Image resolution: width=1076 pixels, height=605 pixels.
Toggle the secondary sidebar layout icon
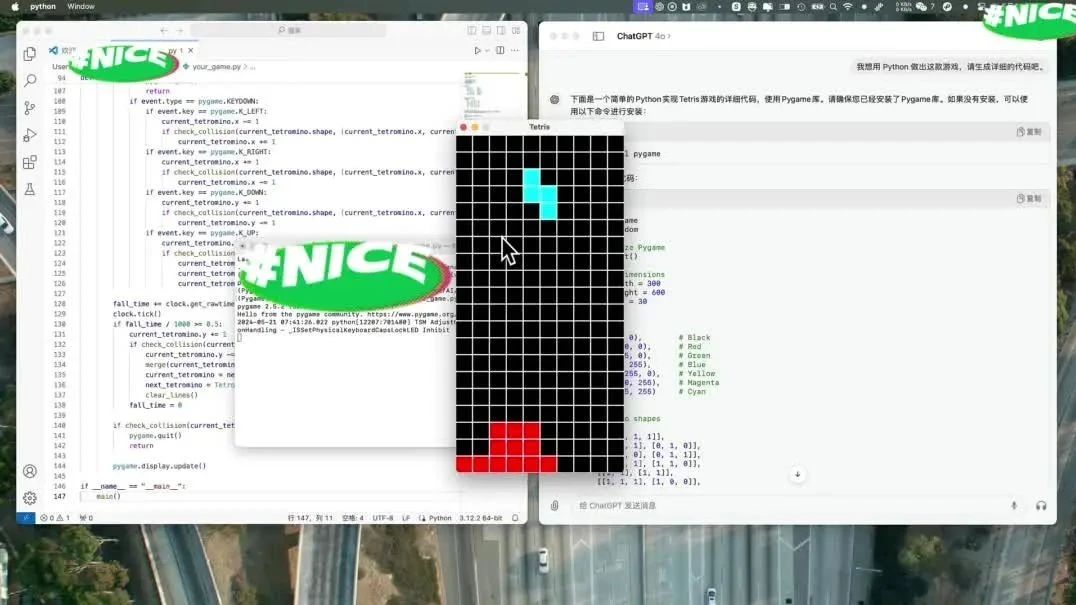(501, 30)
